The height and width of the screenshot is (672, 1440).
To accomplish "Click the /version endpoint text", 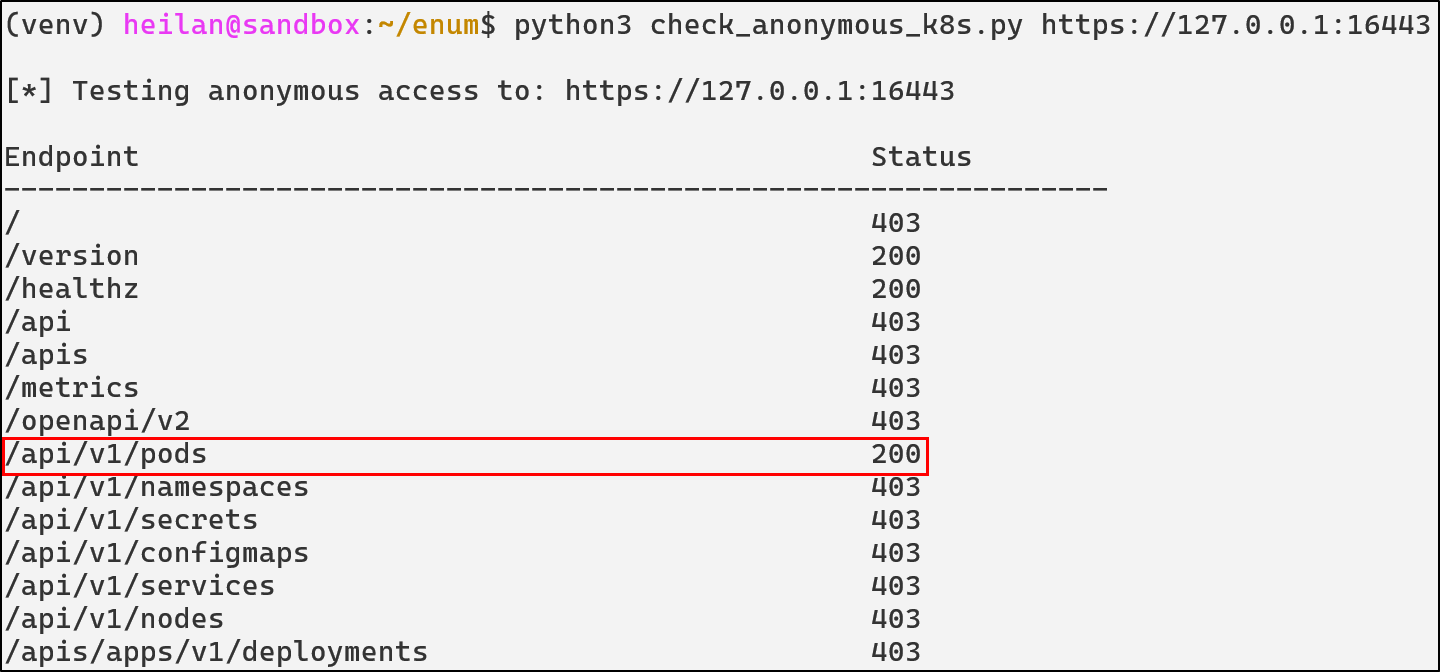I will pyautogui.click(x=72, y=256).
